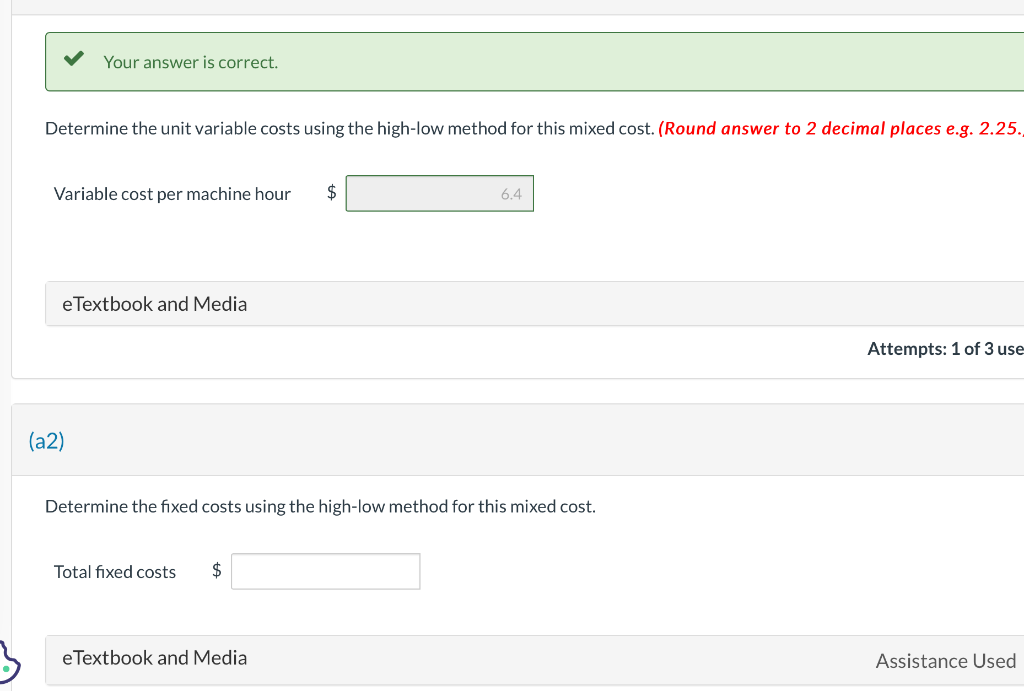Click the 'Your answer is correct.' message
The image size is (1024, 691).
coord(191,62)
